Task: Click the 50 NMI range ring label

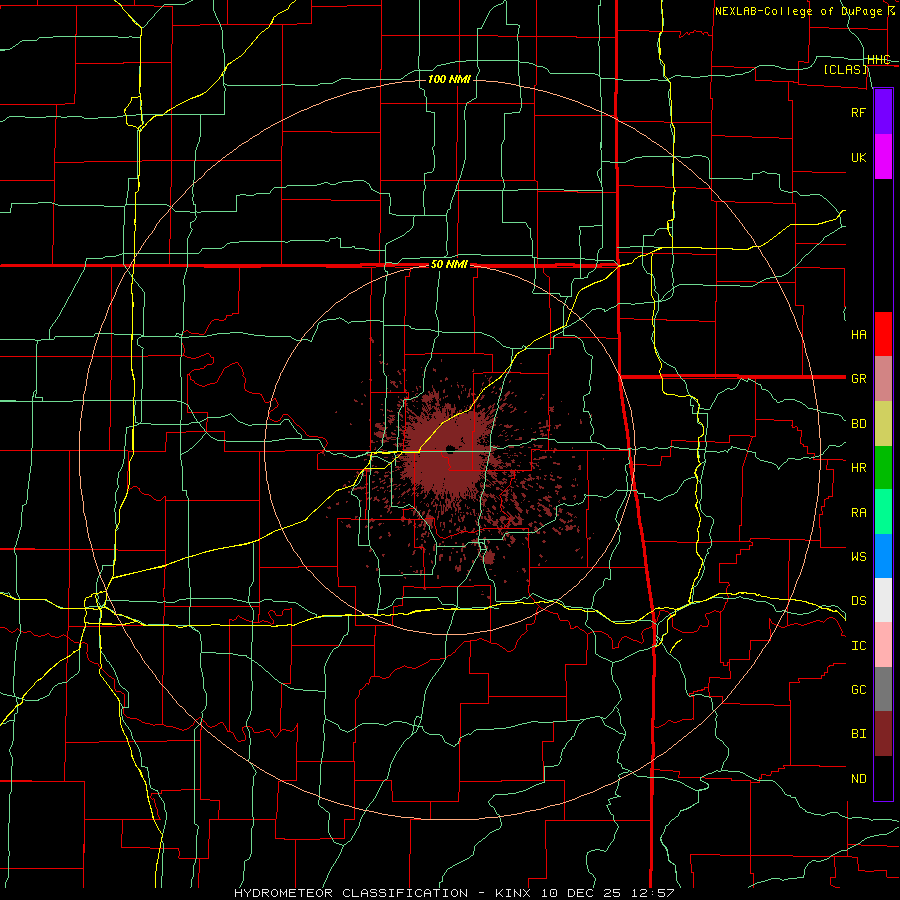Action: pos(449,265)
